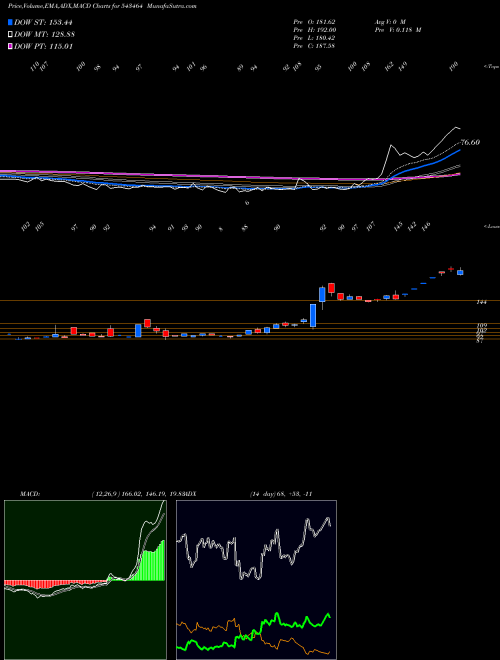The image size is (500, 660).
Task: Click the 'Pre H: 192.00' high value
Action: coord(314,30)
